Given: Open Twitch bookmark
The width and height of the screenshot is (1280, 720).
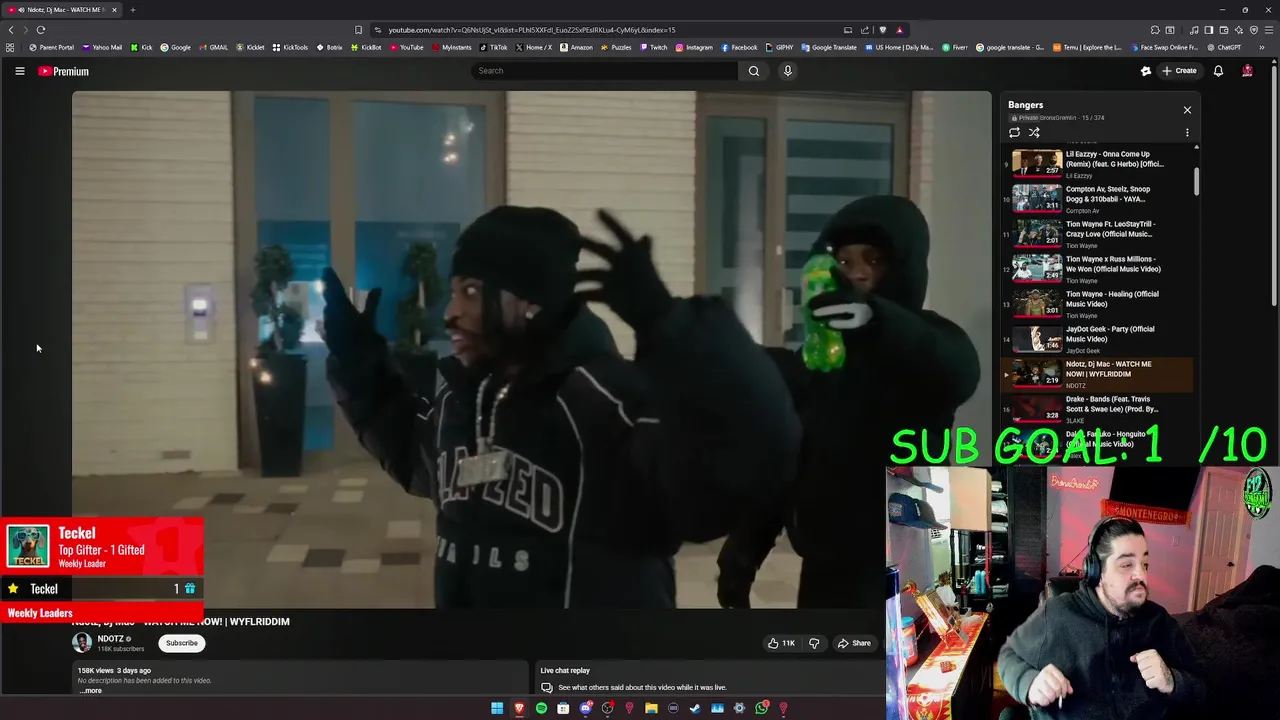Looking at the screenshot, I should tap(653, 47).
